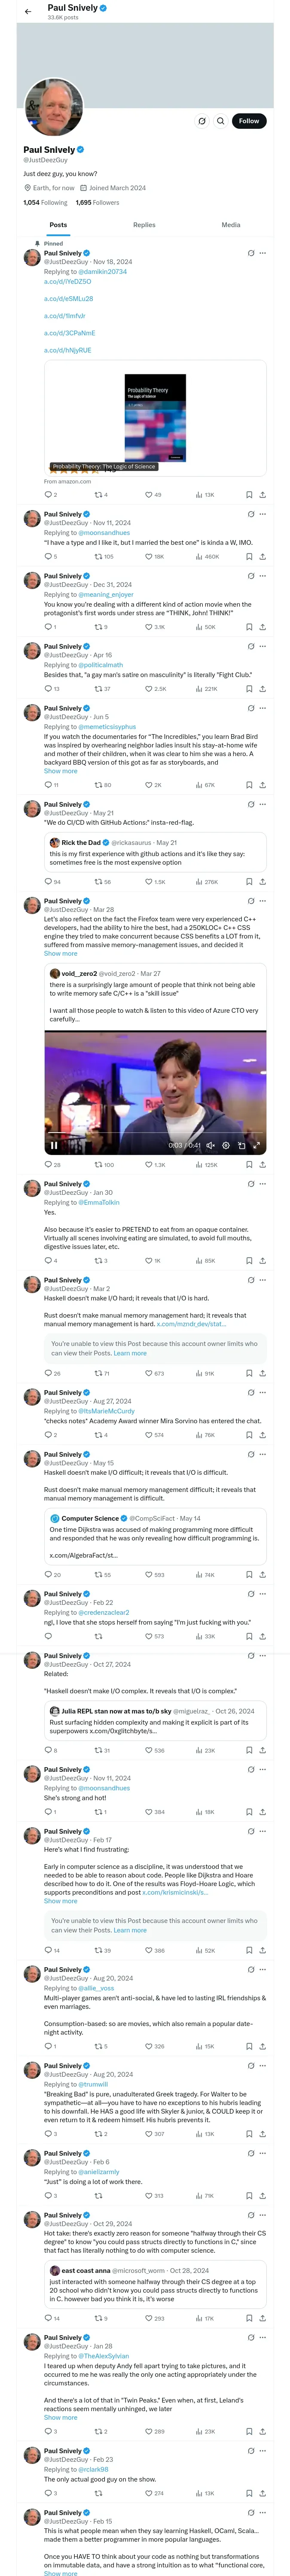Open the 1,695 Followers list
Image resolution: width=290 pixels, height=2576 pixels.
pyautogui.click(x=97, y=202)
